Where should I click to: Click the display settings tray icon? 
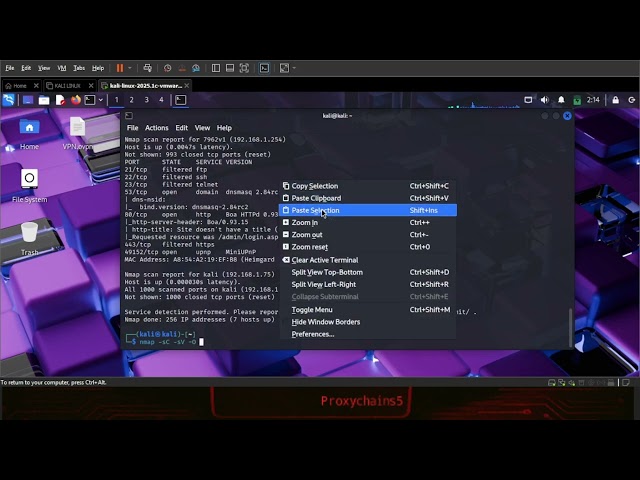(x=528, y=100)
